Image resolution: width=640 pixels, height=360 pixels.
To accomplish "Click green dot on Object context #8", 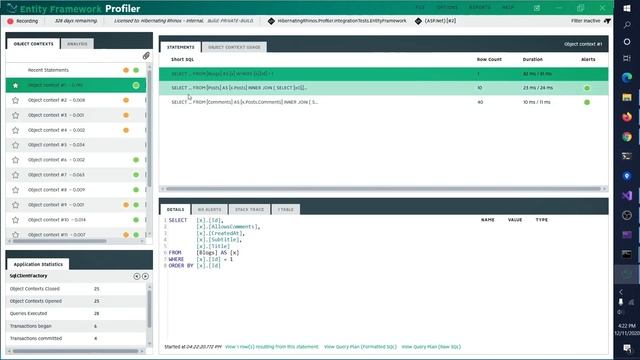I will 136,190.
